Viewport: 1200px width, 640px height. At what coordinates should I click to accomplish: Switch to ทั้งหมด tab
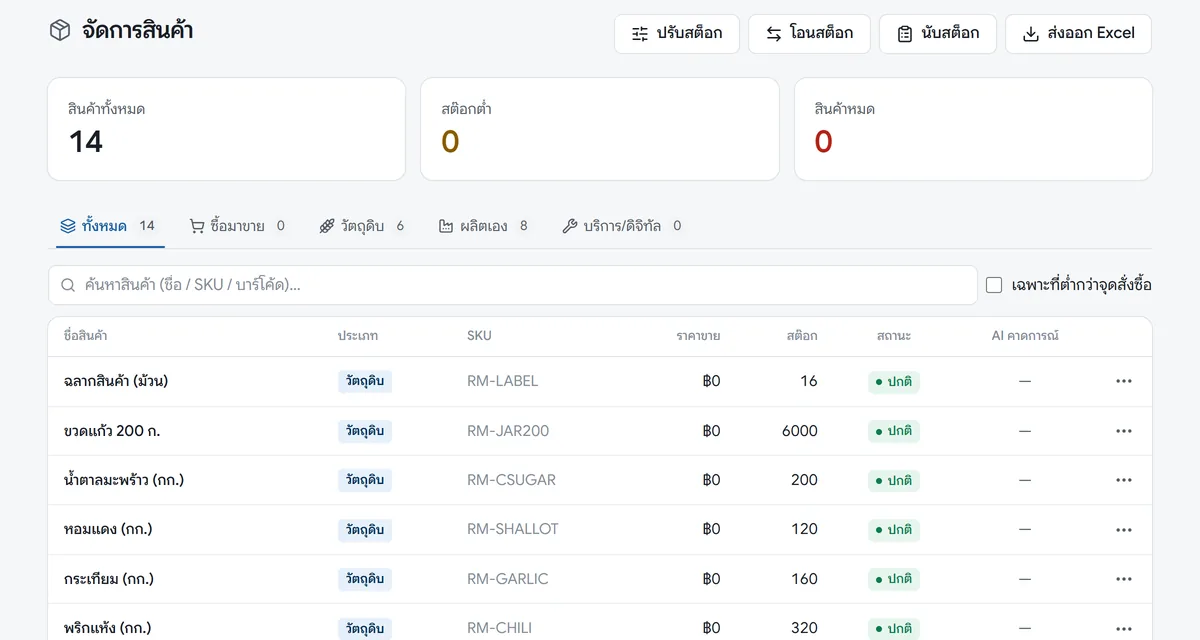click(108, 226)
